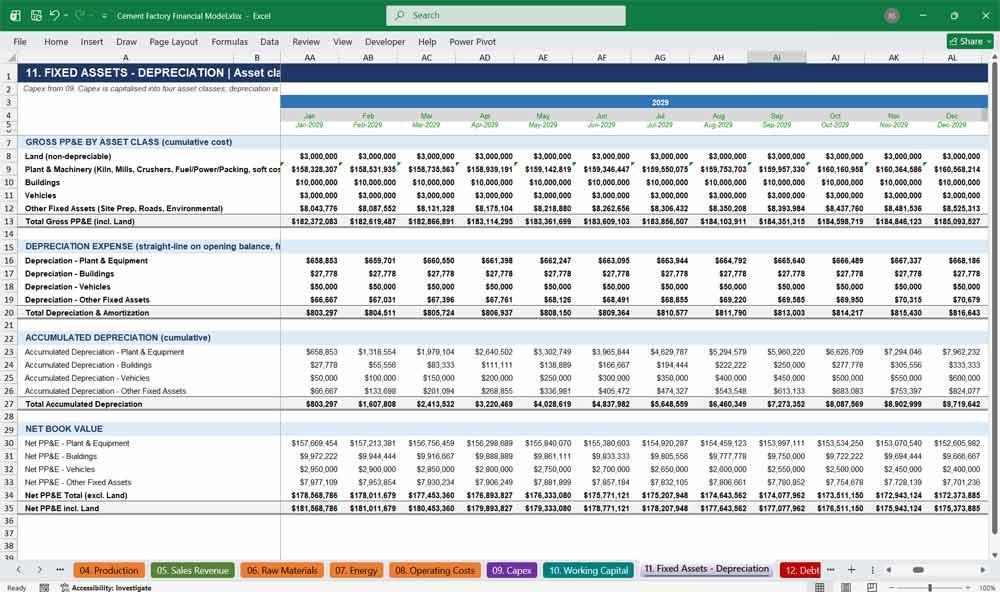Select column header AA
This screenshot has height=592, width=1000.
point(310,57)
